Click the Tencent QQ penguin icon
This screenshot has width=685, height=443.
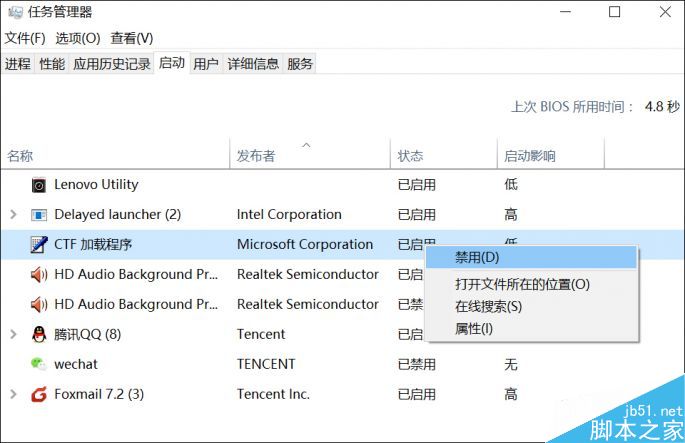pyautogui.click(x=39, y=335)
